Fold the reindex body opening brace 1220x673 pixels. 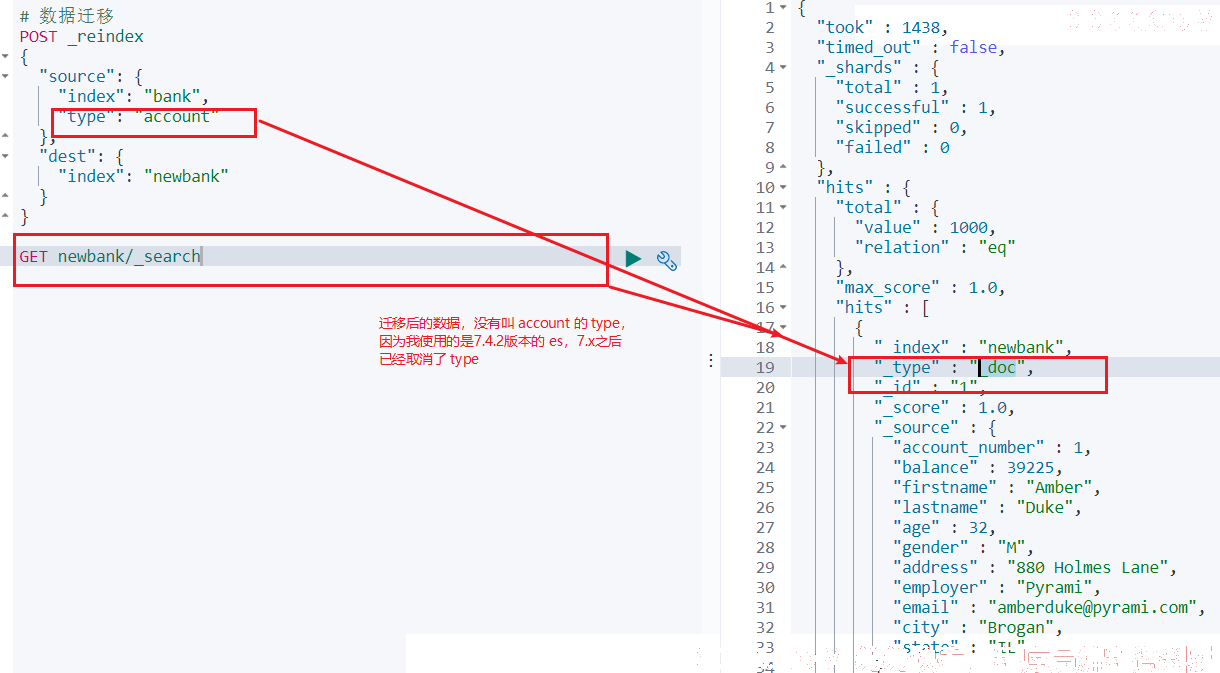pyautogui.click(x=6, y=56)
